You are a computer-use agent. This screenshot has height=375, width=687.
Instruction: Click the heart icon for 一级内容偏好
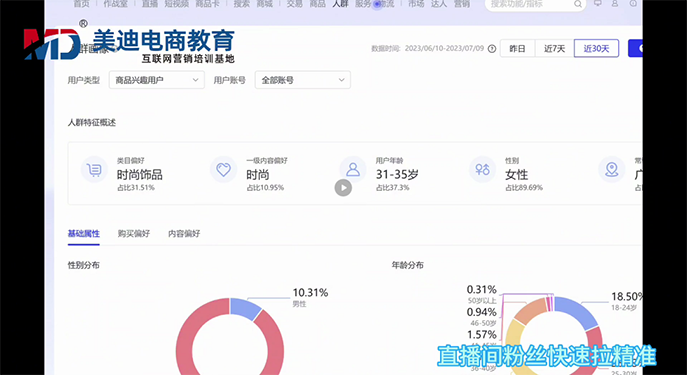point(223,170)
